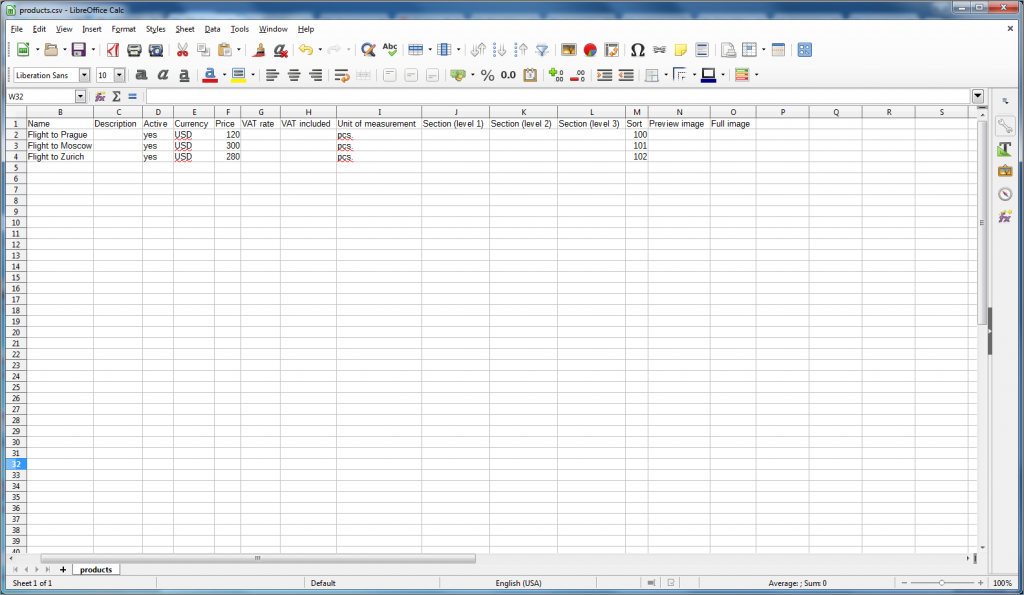Cut the selection with the scissors icon

point(182,50)
